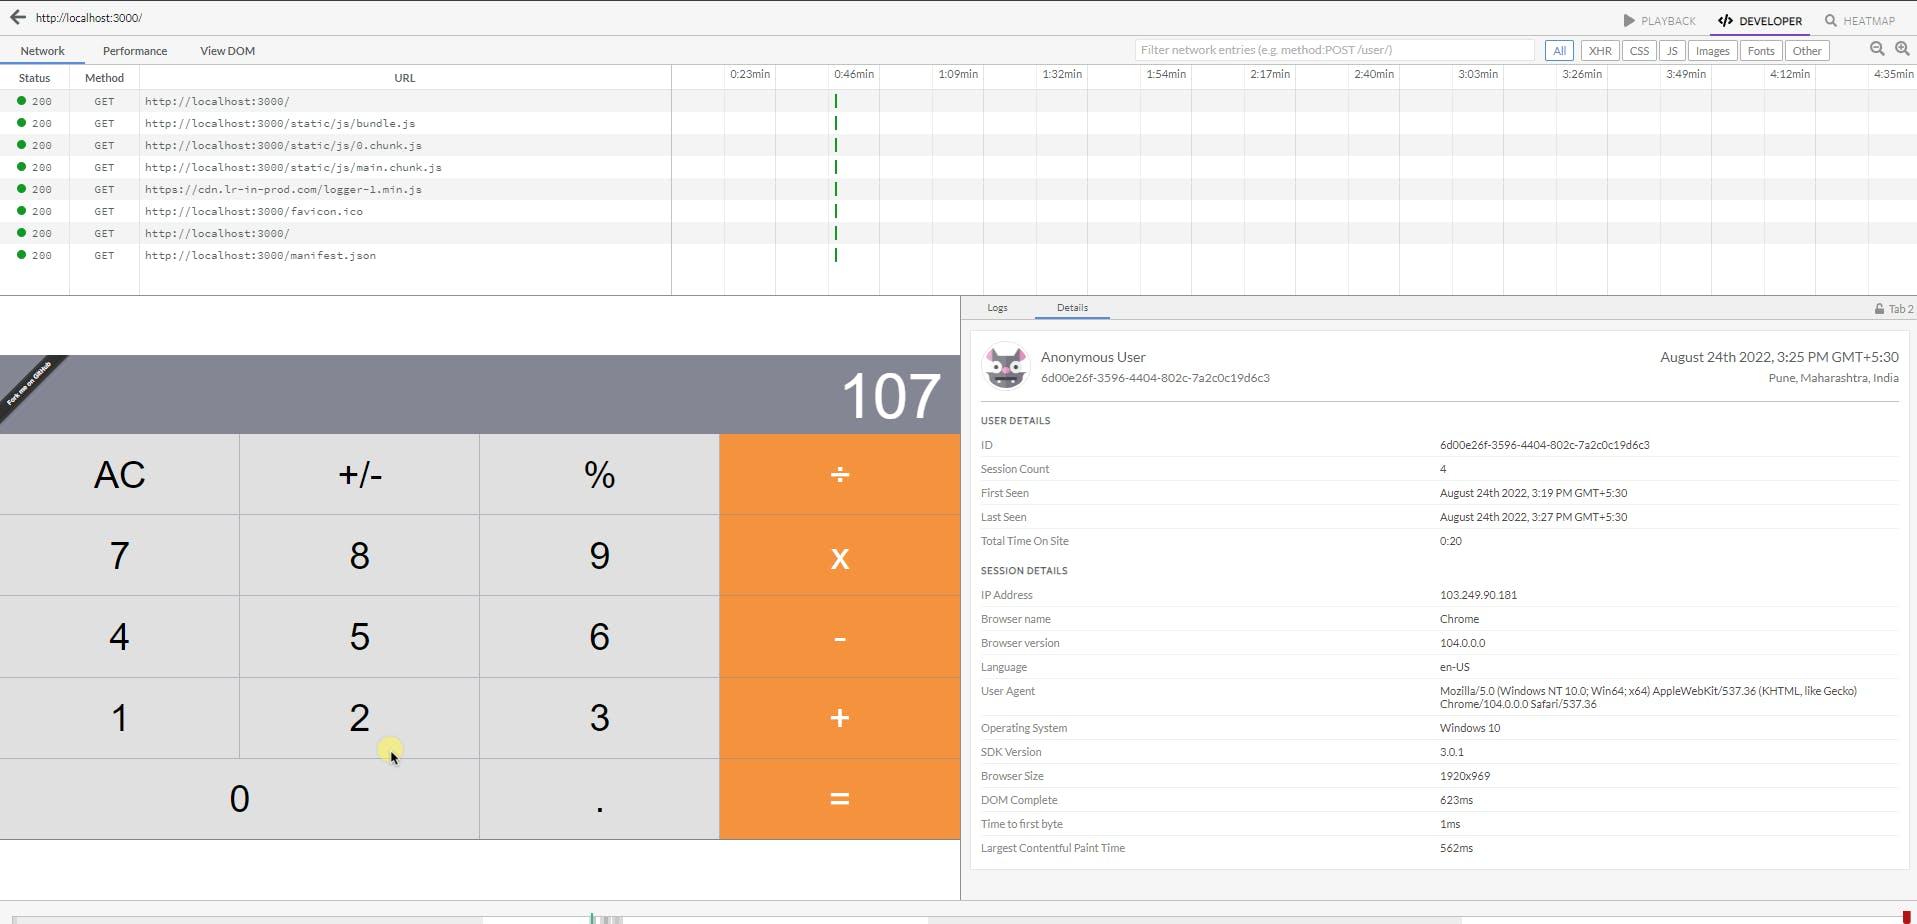This screenshot has height=924, width=1917.
Task: Filter network entries by XHR
Action: (x=1599, y=51)
